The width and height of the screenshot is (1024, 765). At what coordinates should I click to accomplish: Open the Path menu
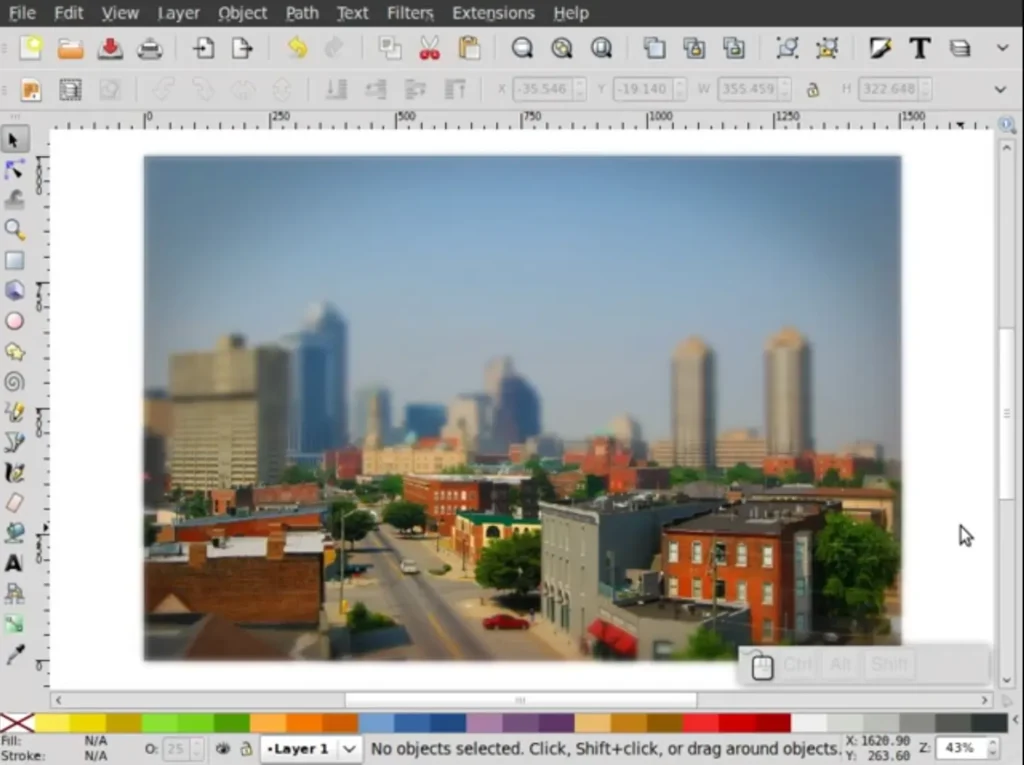pyautogui.click(x=302, y=13)
